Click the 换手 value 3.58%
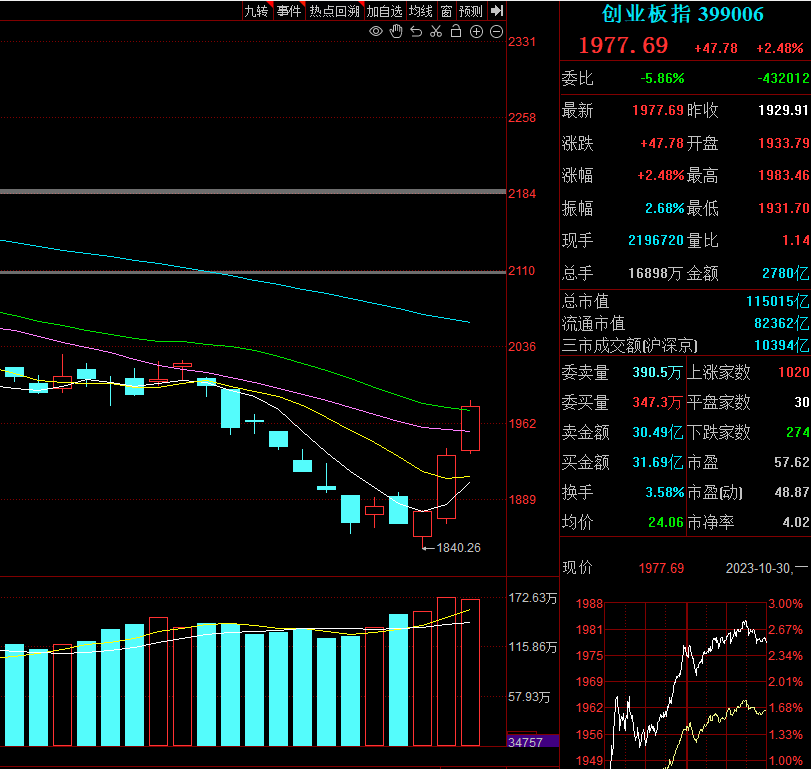Image resolution: width=811 pixels, height=769 pixels. (x=665, y=492)
